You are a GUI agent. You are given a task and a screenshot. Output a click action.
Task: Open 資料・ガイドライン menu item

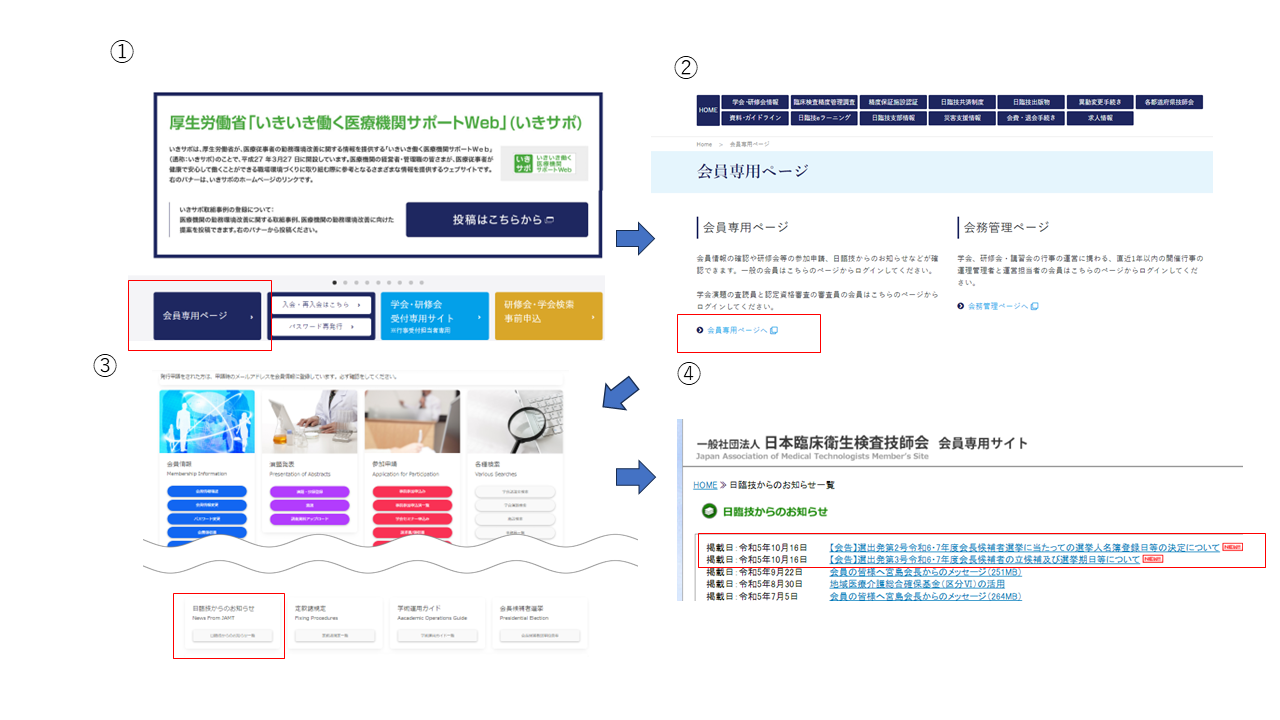(755, 118)
